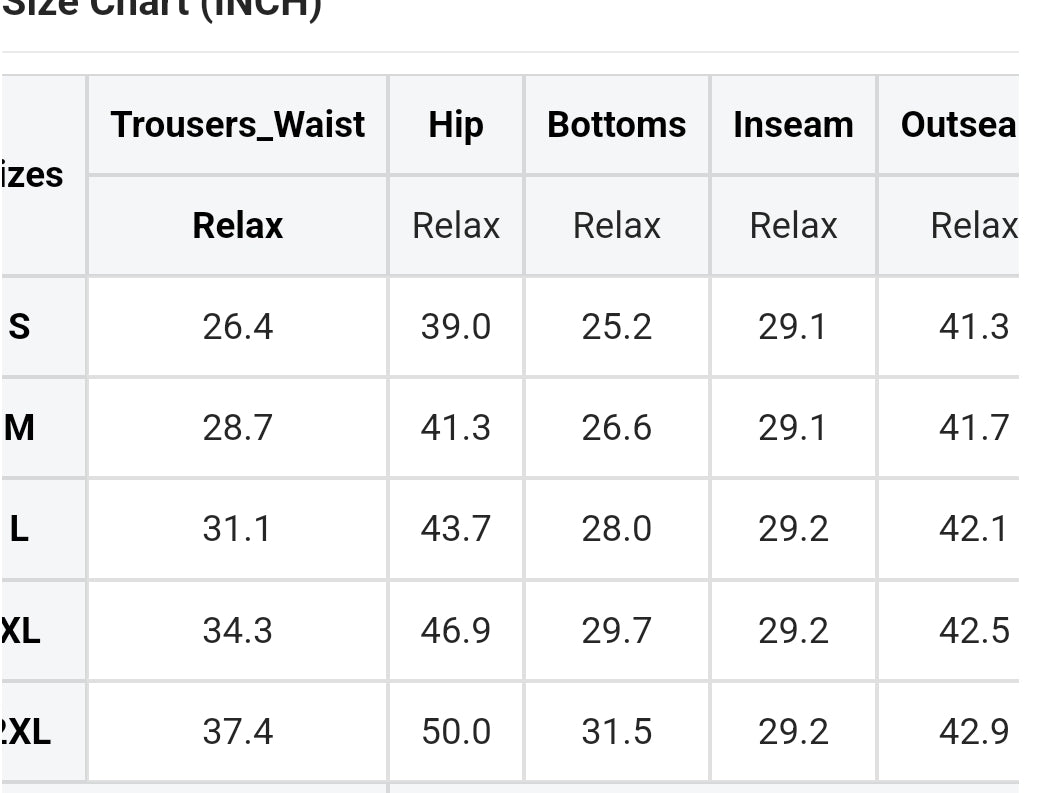Click the 37.4 waist value cell
1049x793 pixels.
[237, 731]
